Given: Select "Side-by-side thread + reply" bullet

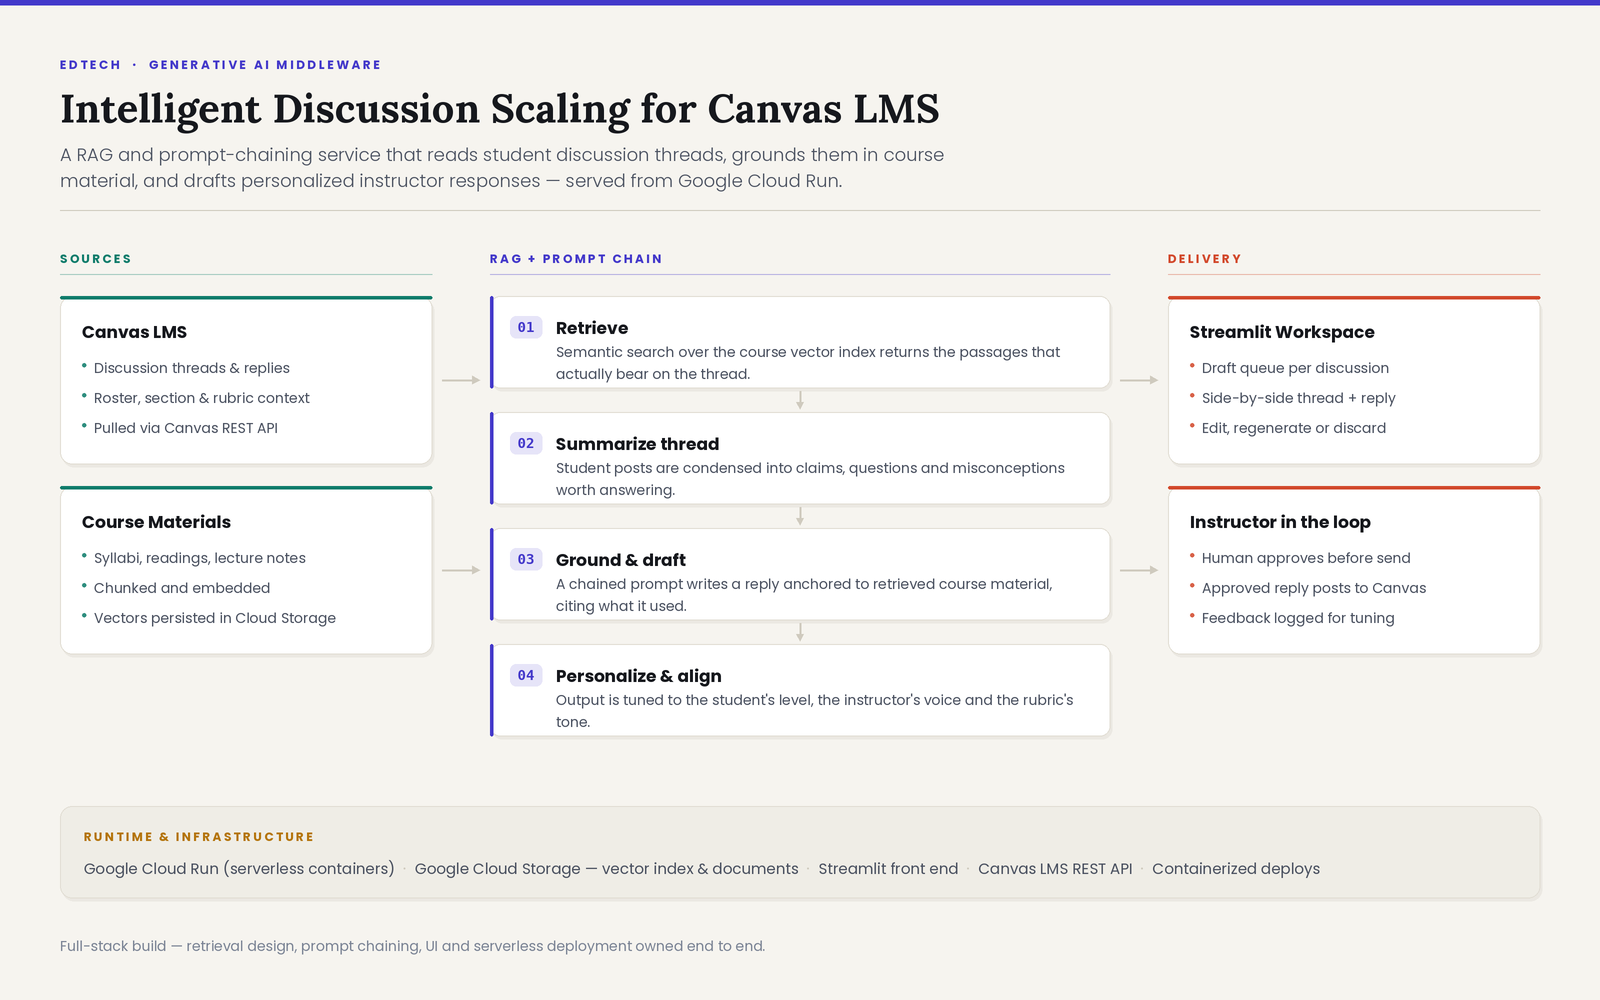Looking at the screenshot, I should click(x=1299, y=398).
